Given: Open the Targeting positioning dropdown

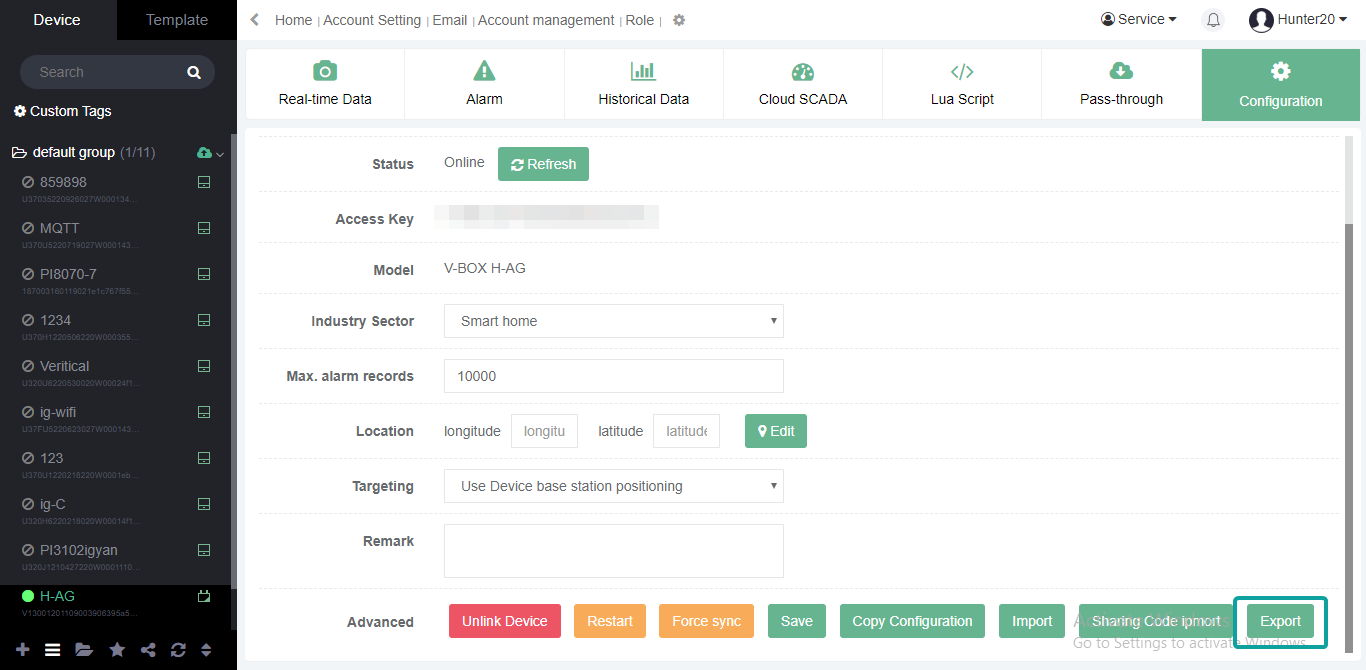Looking at the screenshot, I should tap(613, 486).
